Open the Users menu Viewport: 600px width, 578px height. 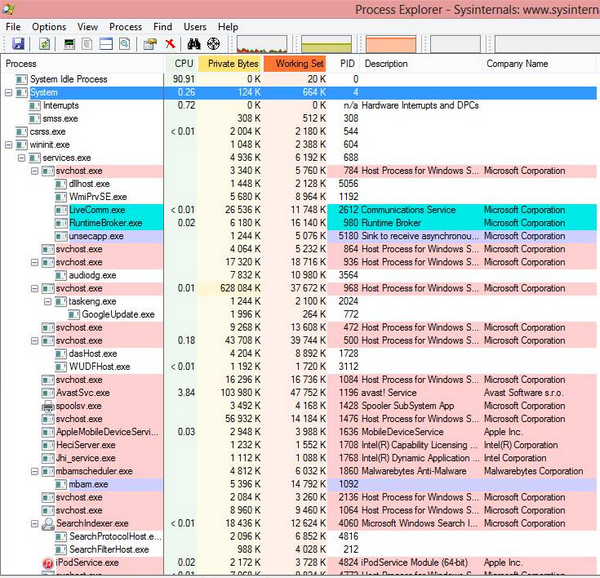coord(195,27)
